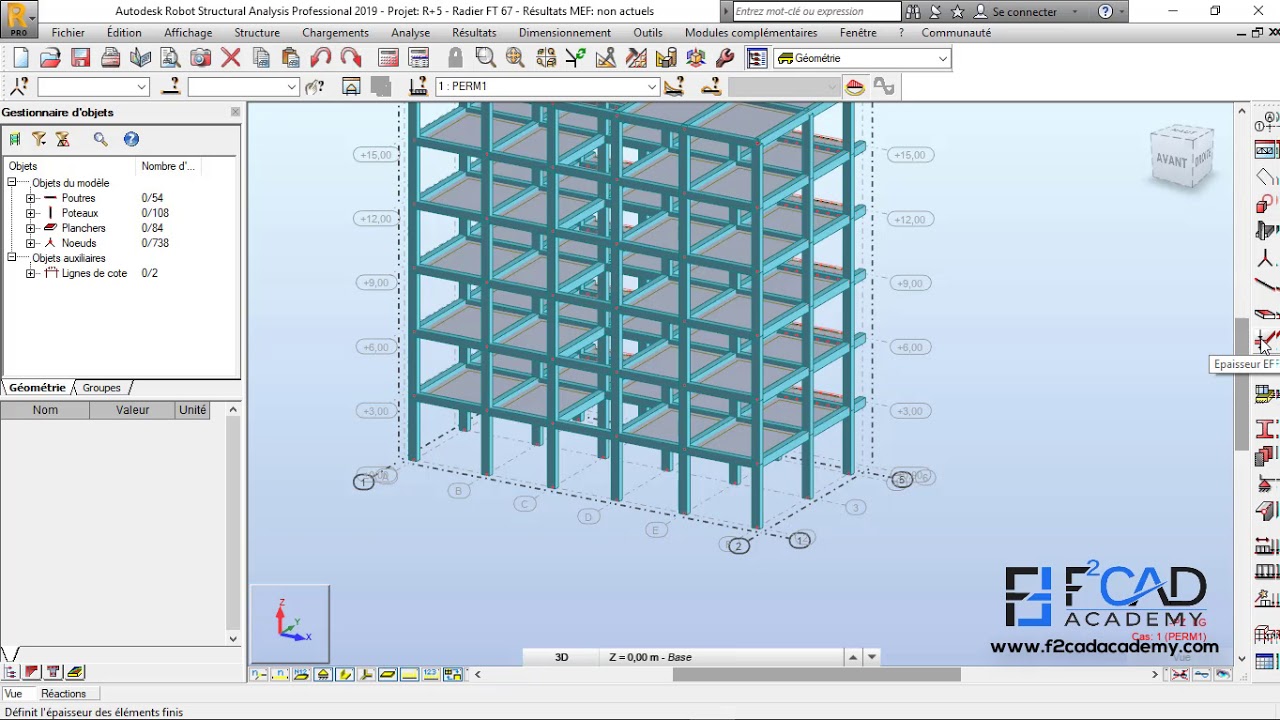
Task: Expand the Poutres tree node
Action: [x=30, y=198]
